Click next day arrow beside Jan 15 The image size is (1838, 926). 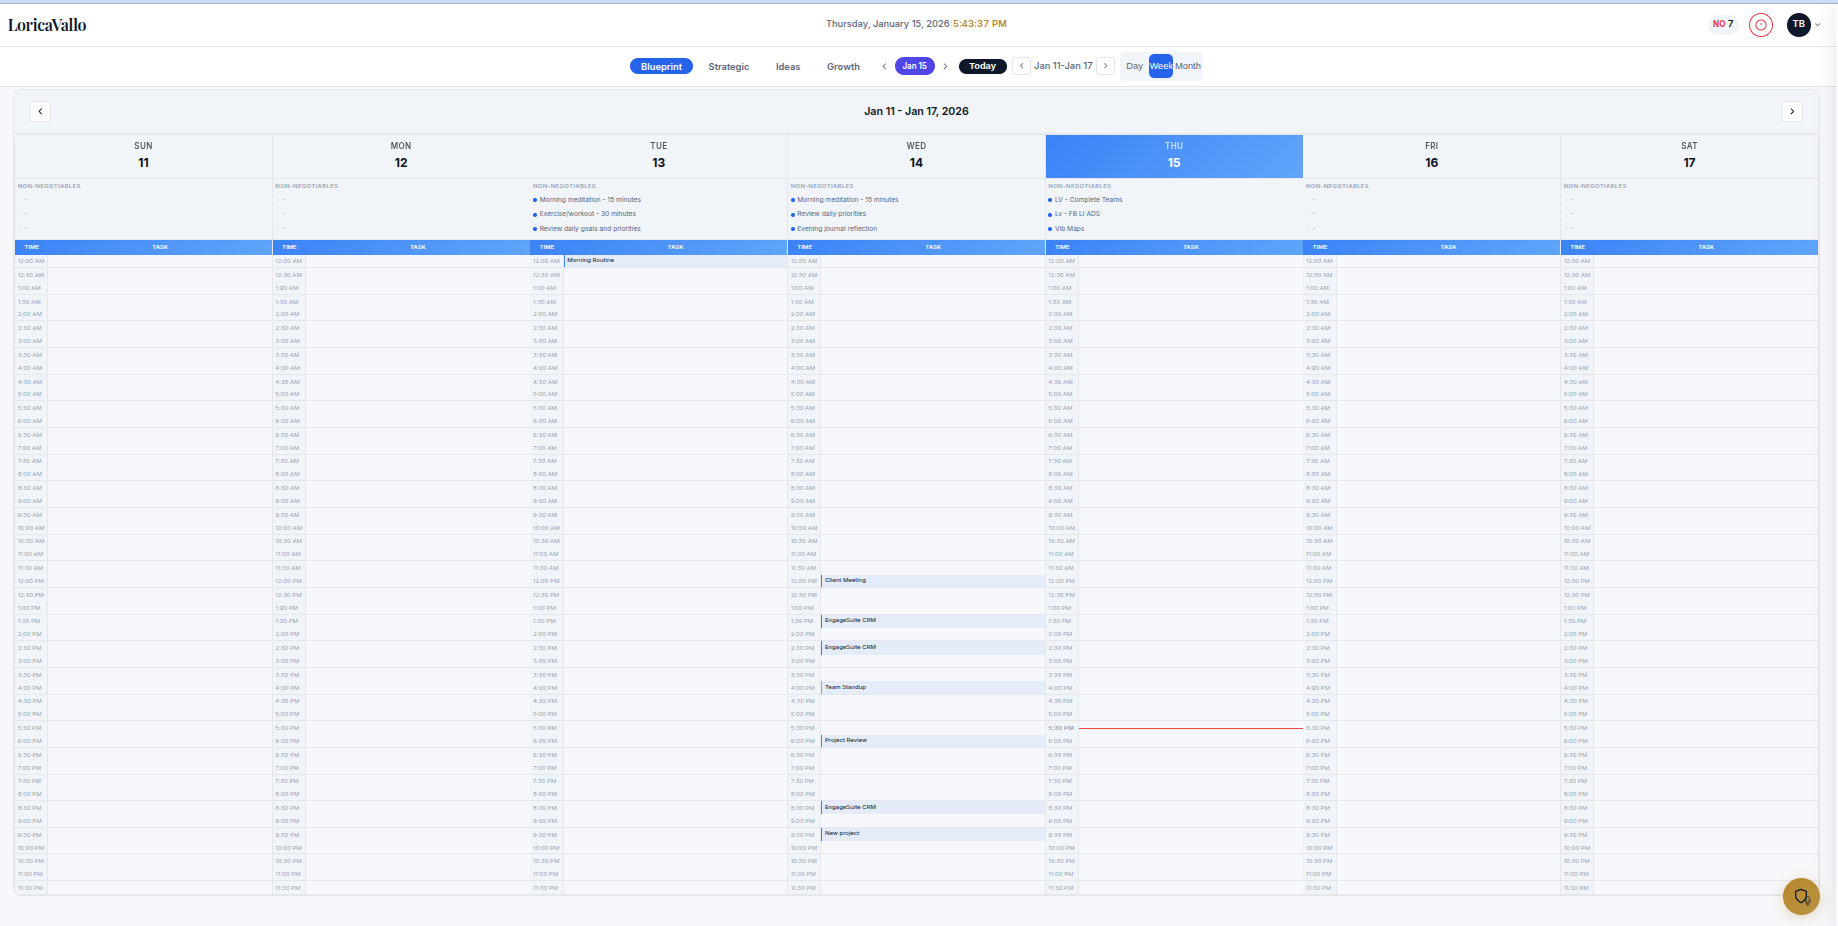click(945, 66)
